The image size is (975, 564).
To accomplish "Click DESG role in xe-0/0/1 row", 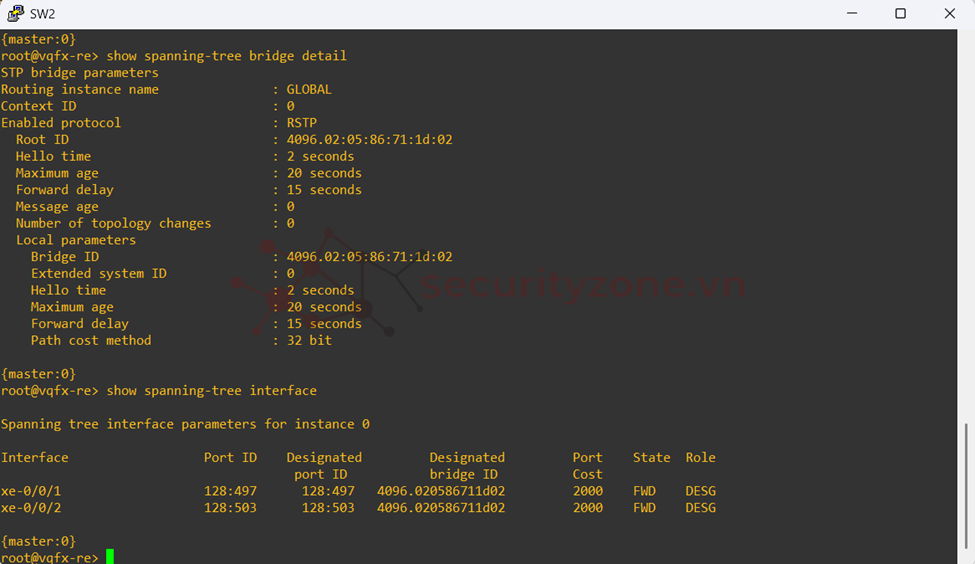I will tap(701, 491).
